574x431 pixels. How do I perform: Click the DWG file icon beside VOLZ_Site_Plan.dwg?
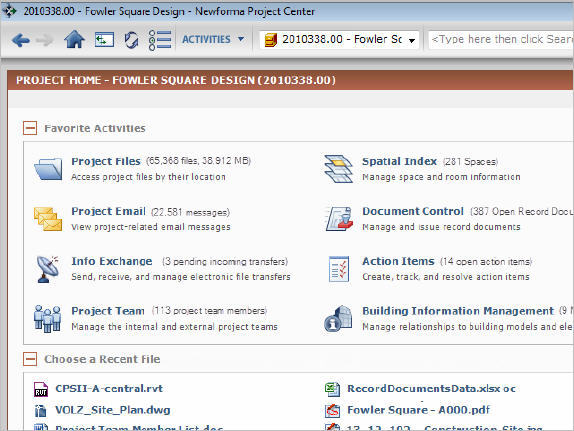41,411
